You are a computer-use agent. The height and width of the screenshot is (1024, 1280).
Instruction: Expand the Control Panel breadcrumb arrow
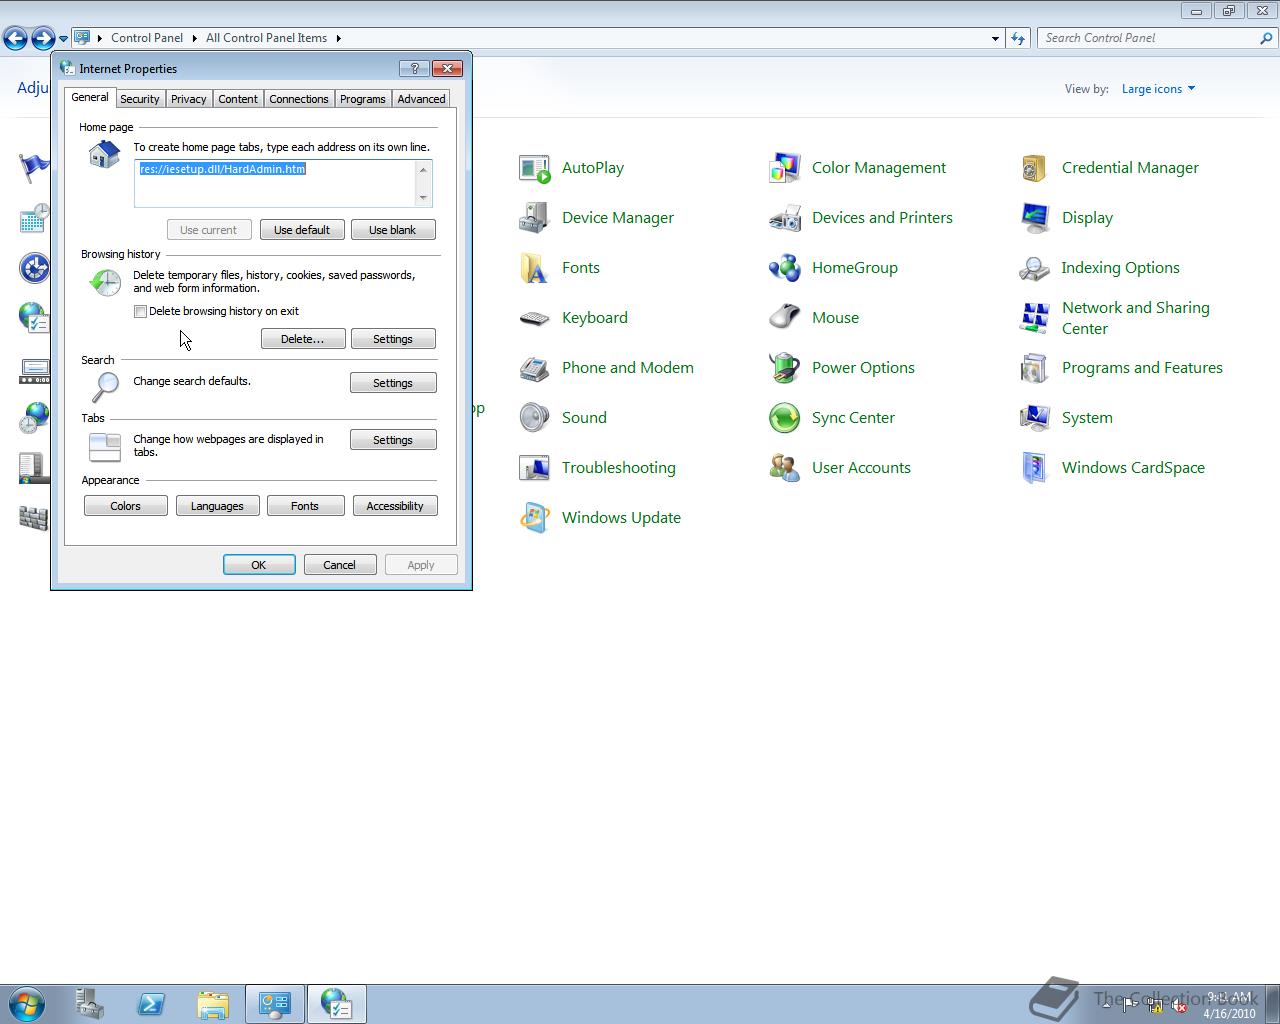(x=194, y=38)
